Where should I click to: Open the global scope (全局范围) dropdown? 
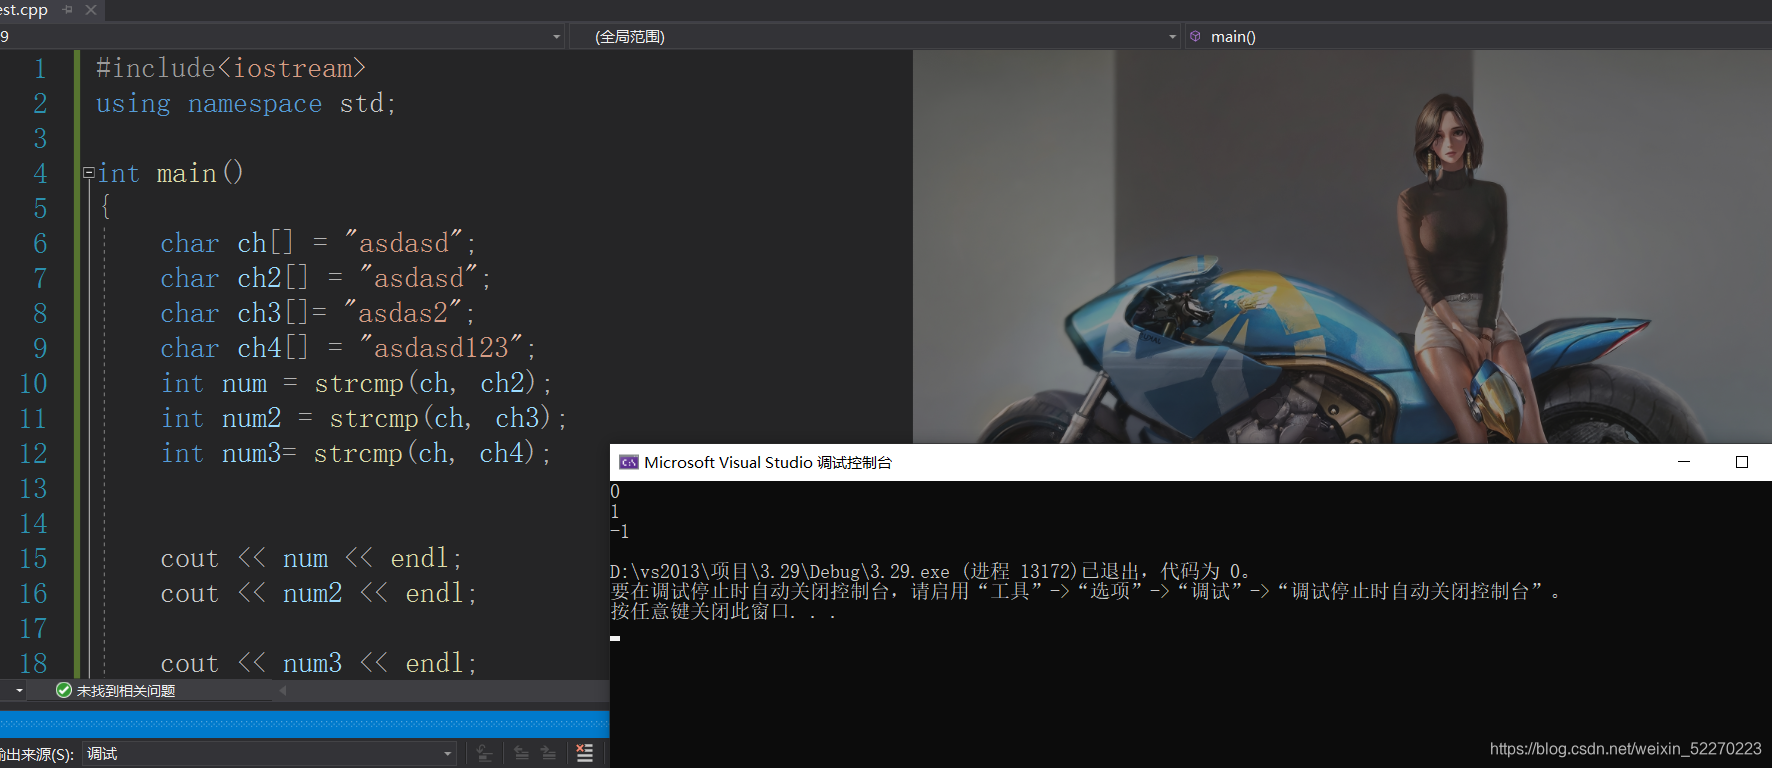(x=875, y=36)
